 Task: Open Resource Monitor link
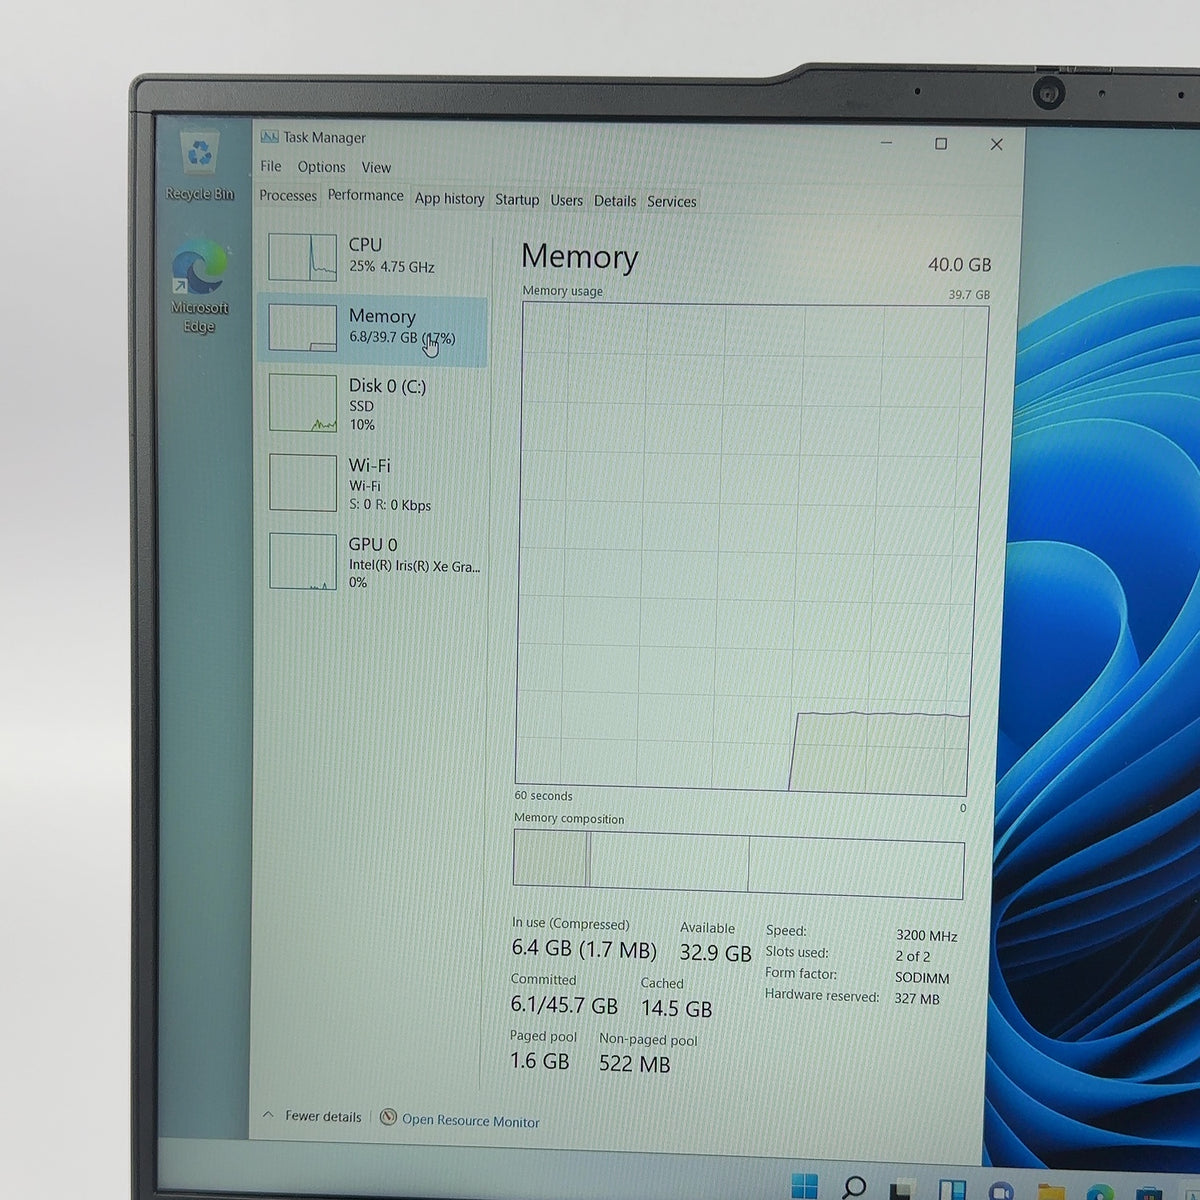click(x=470, y=1121)
